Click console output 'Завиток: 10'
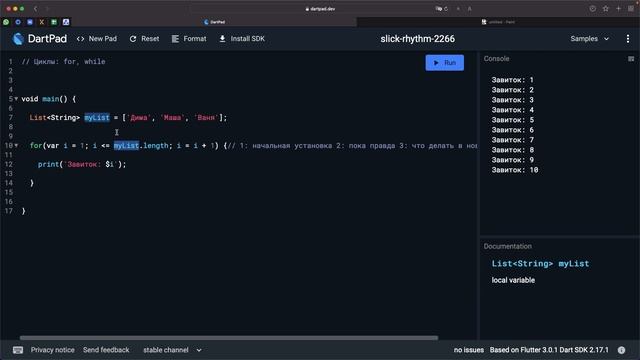 [x=515, y=170]
